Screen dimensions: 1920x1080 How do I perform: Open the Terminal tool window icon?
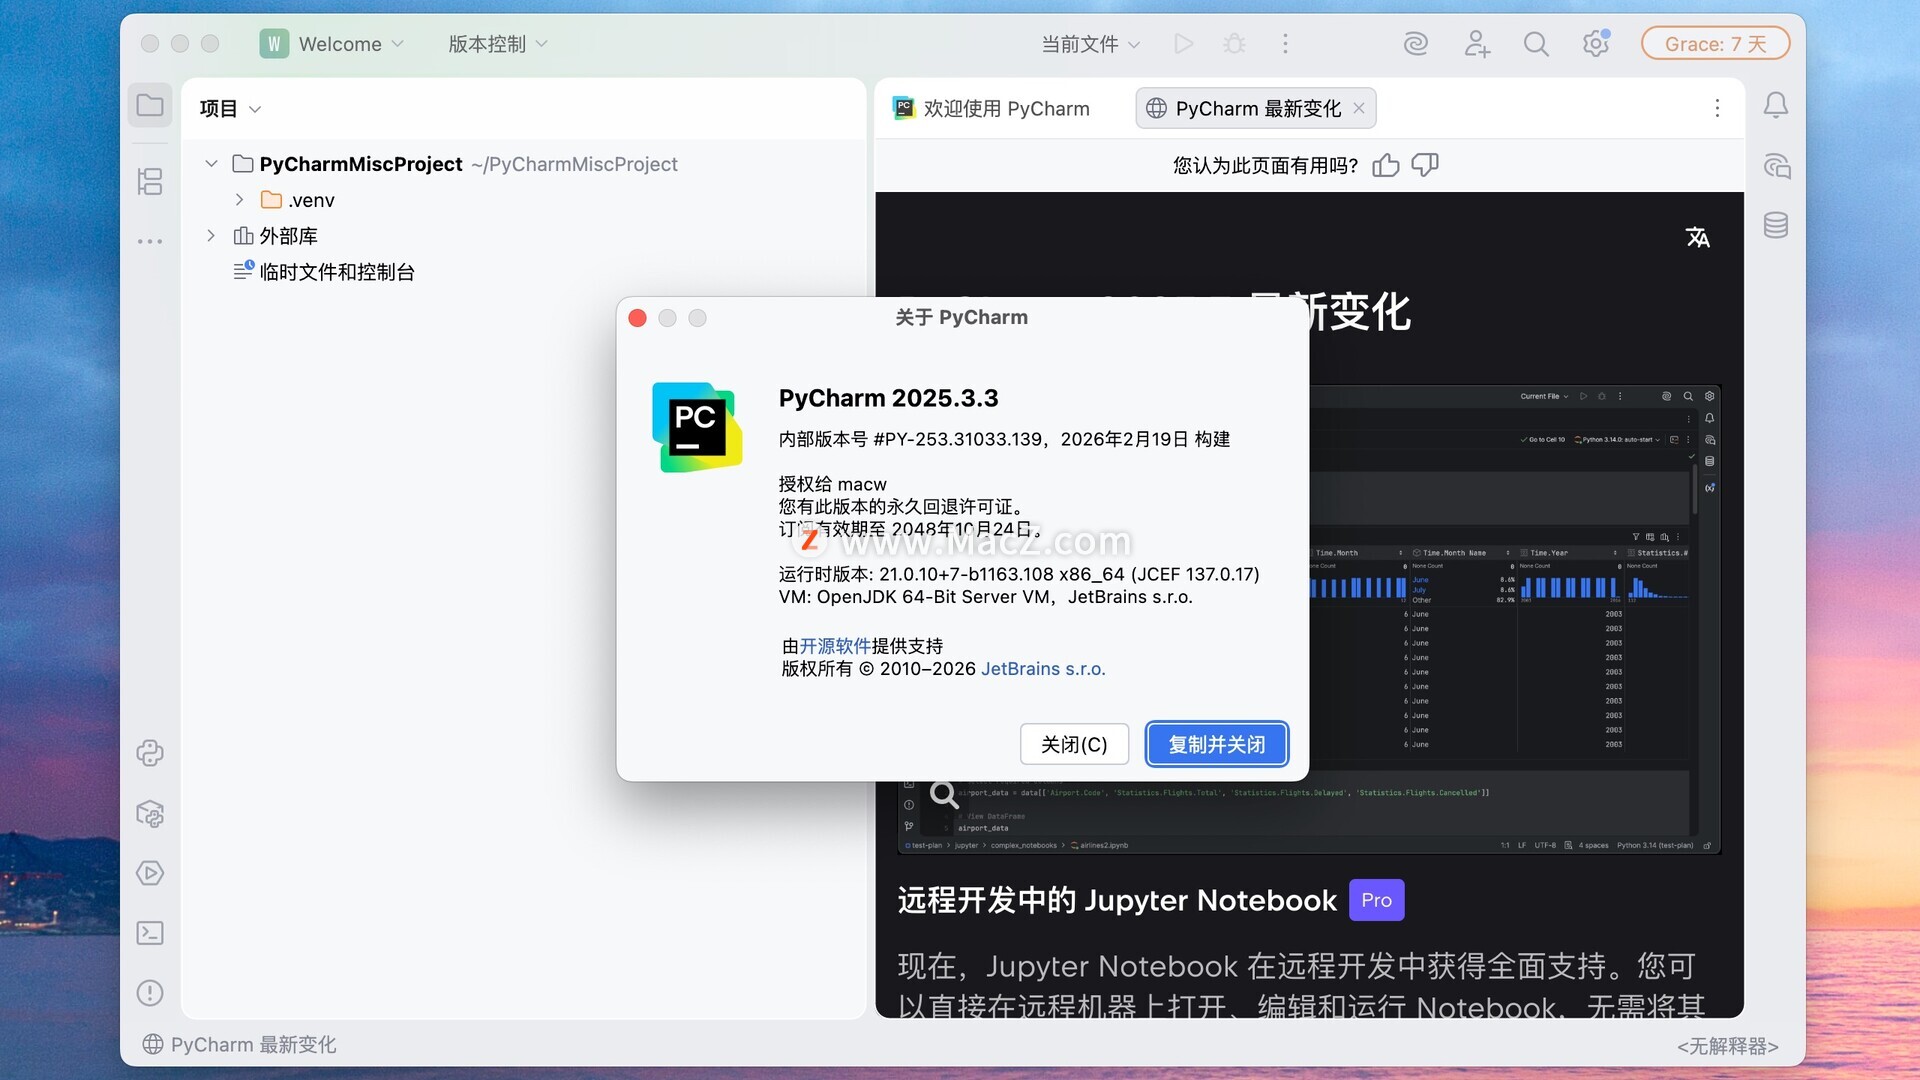click(150, 933)
